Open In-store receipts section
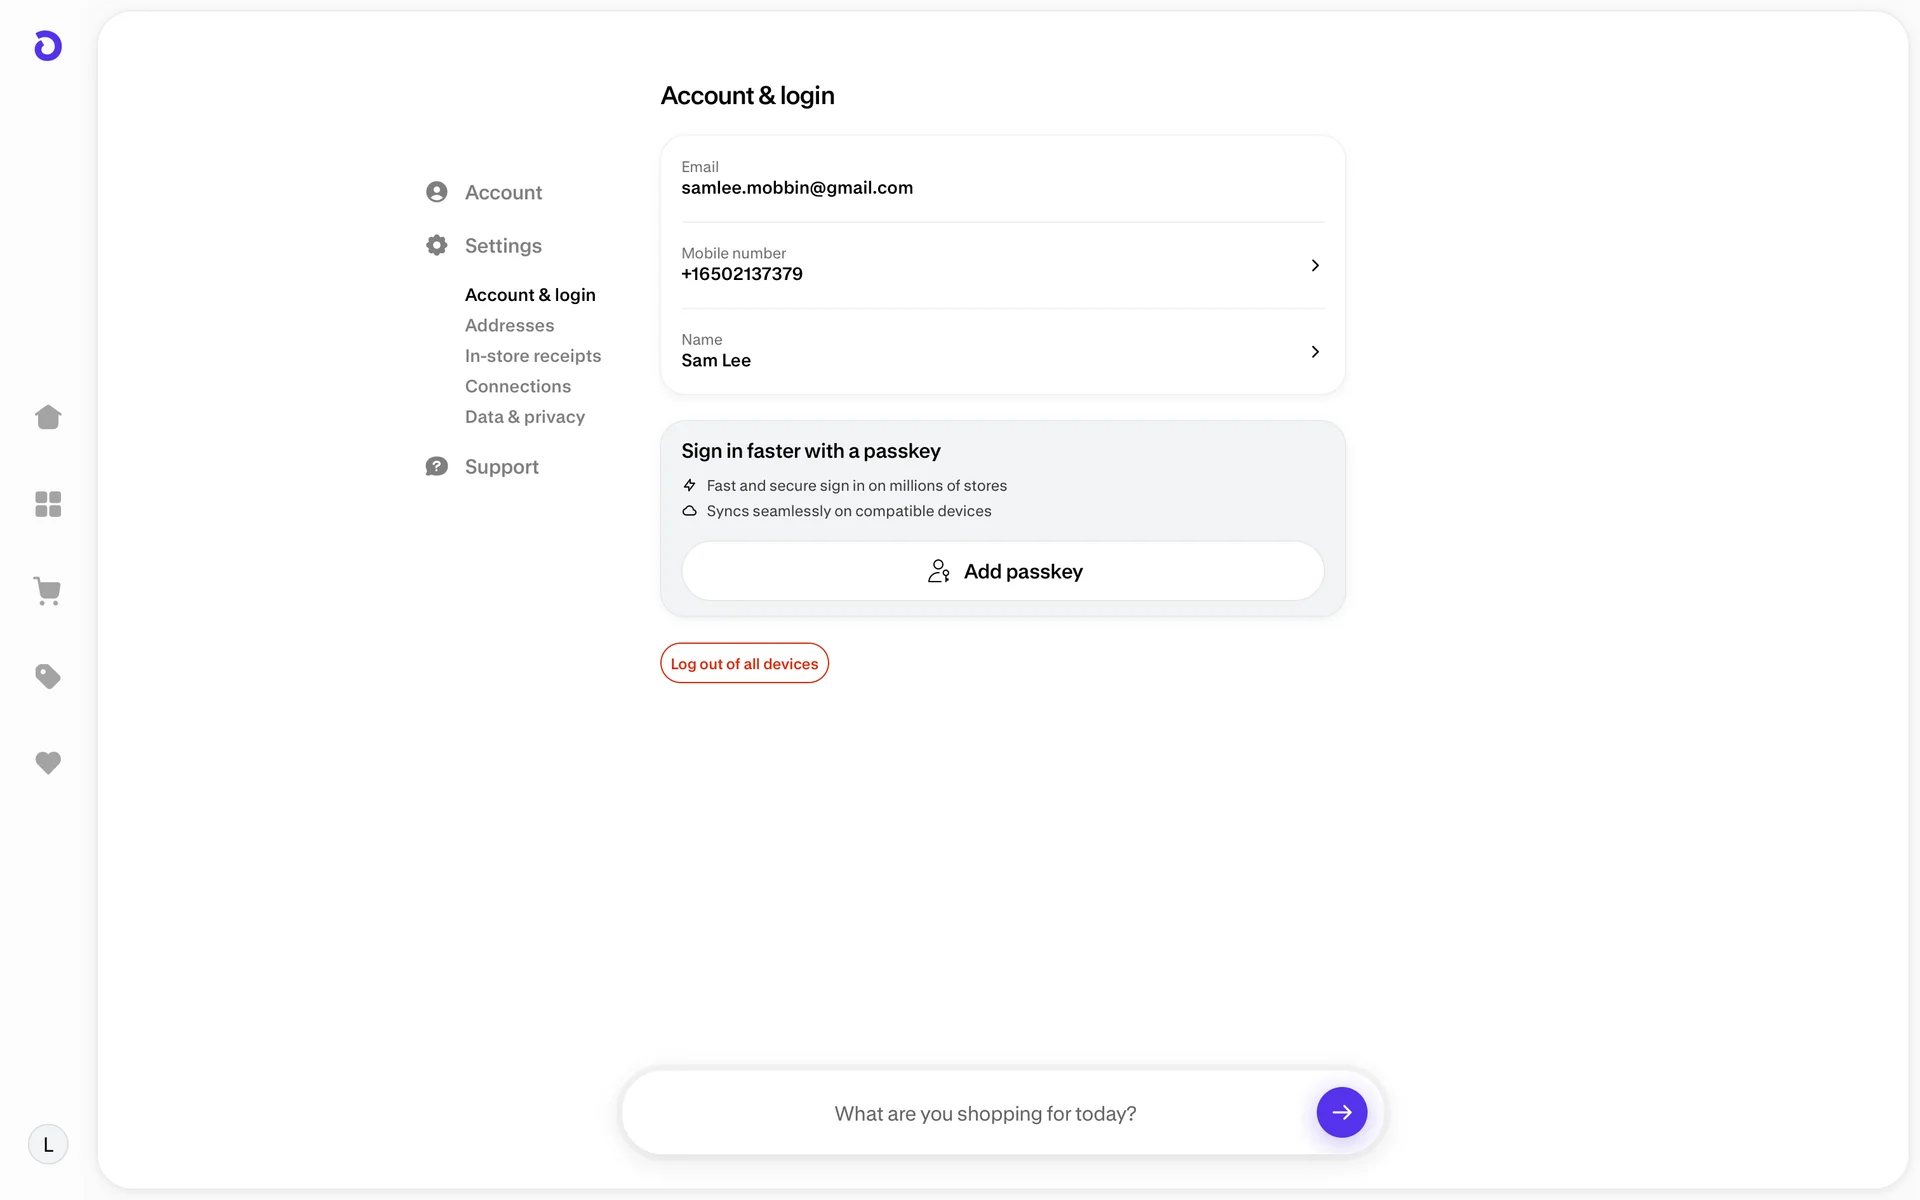Viewport: 1920px width, 1200px height. [x=533, y=356]
